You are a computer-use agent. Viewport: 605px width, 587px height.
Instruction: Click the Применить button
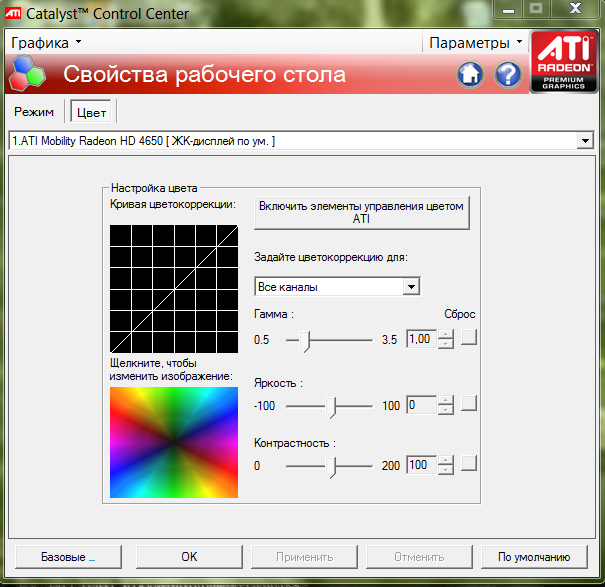(x=304, y=557)
